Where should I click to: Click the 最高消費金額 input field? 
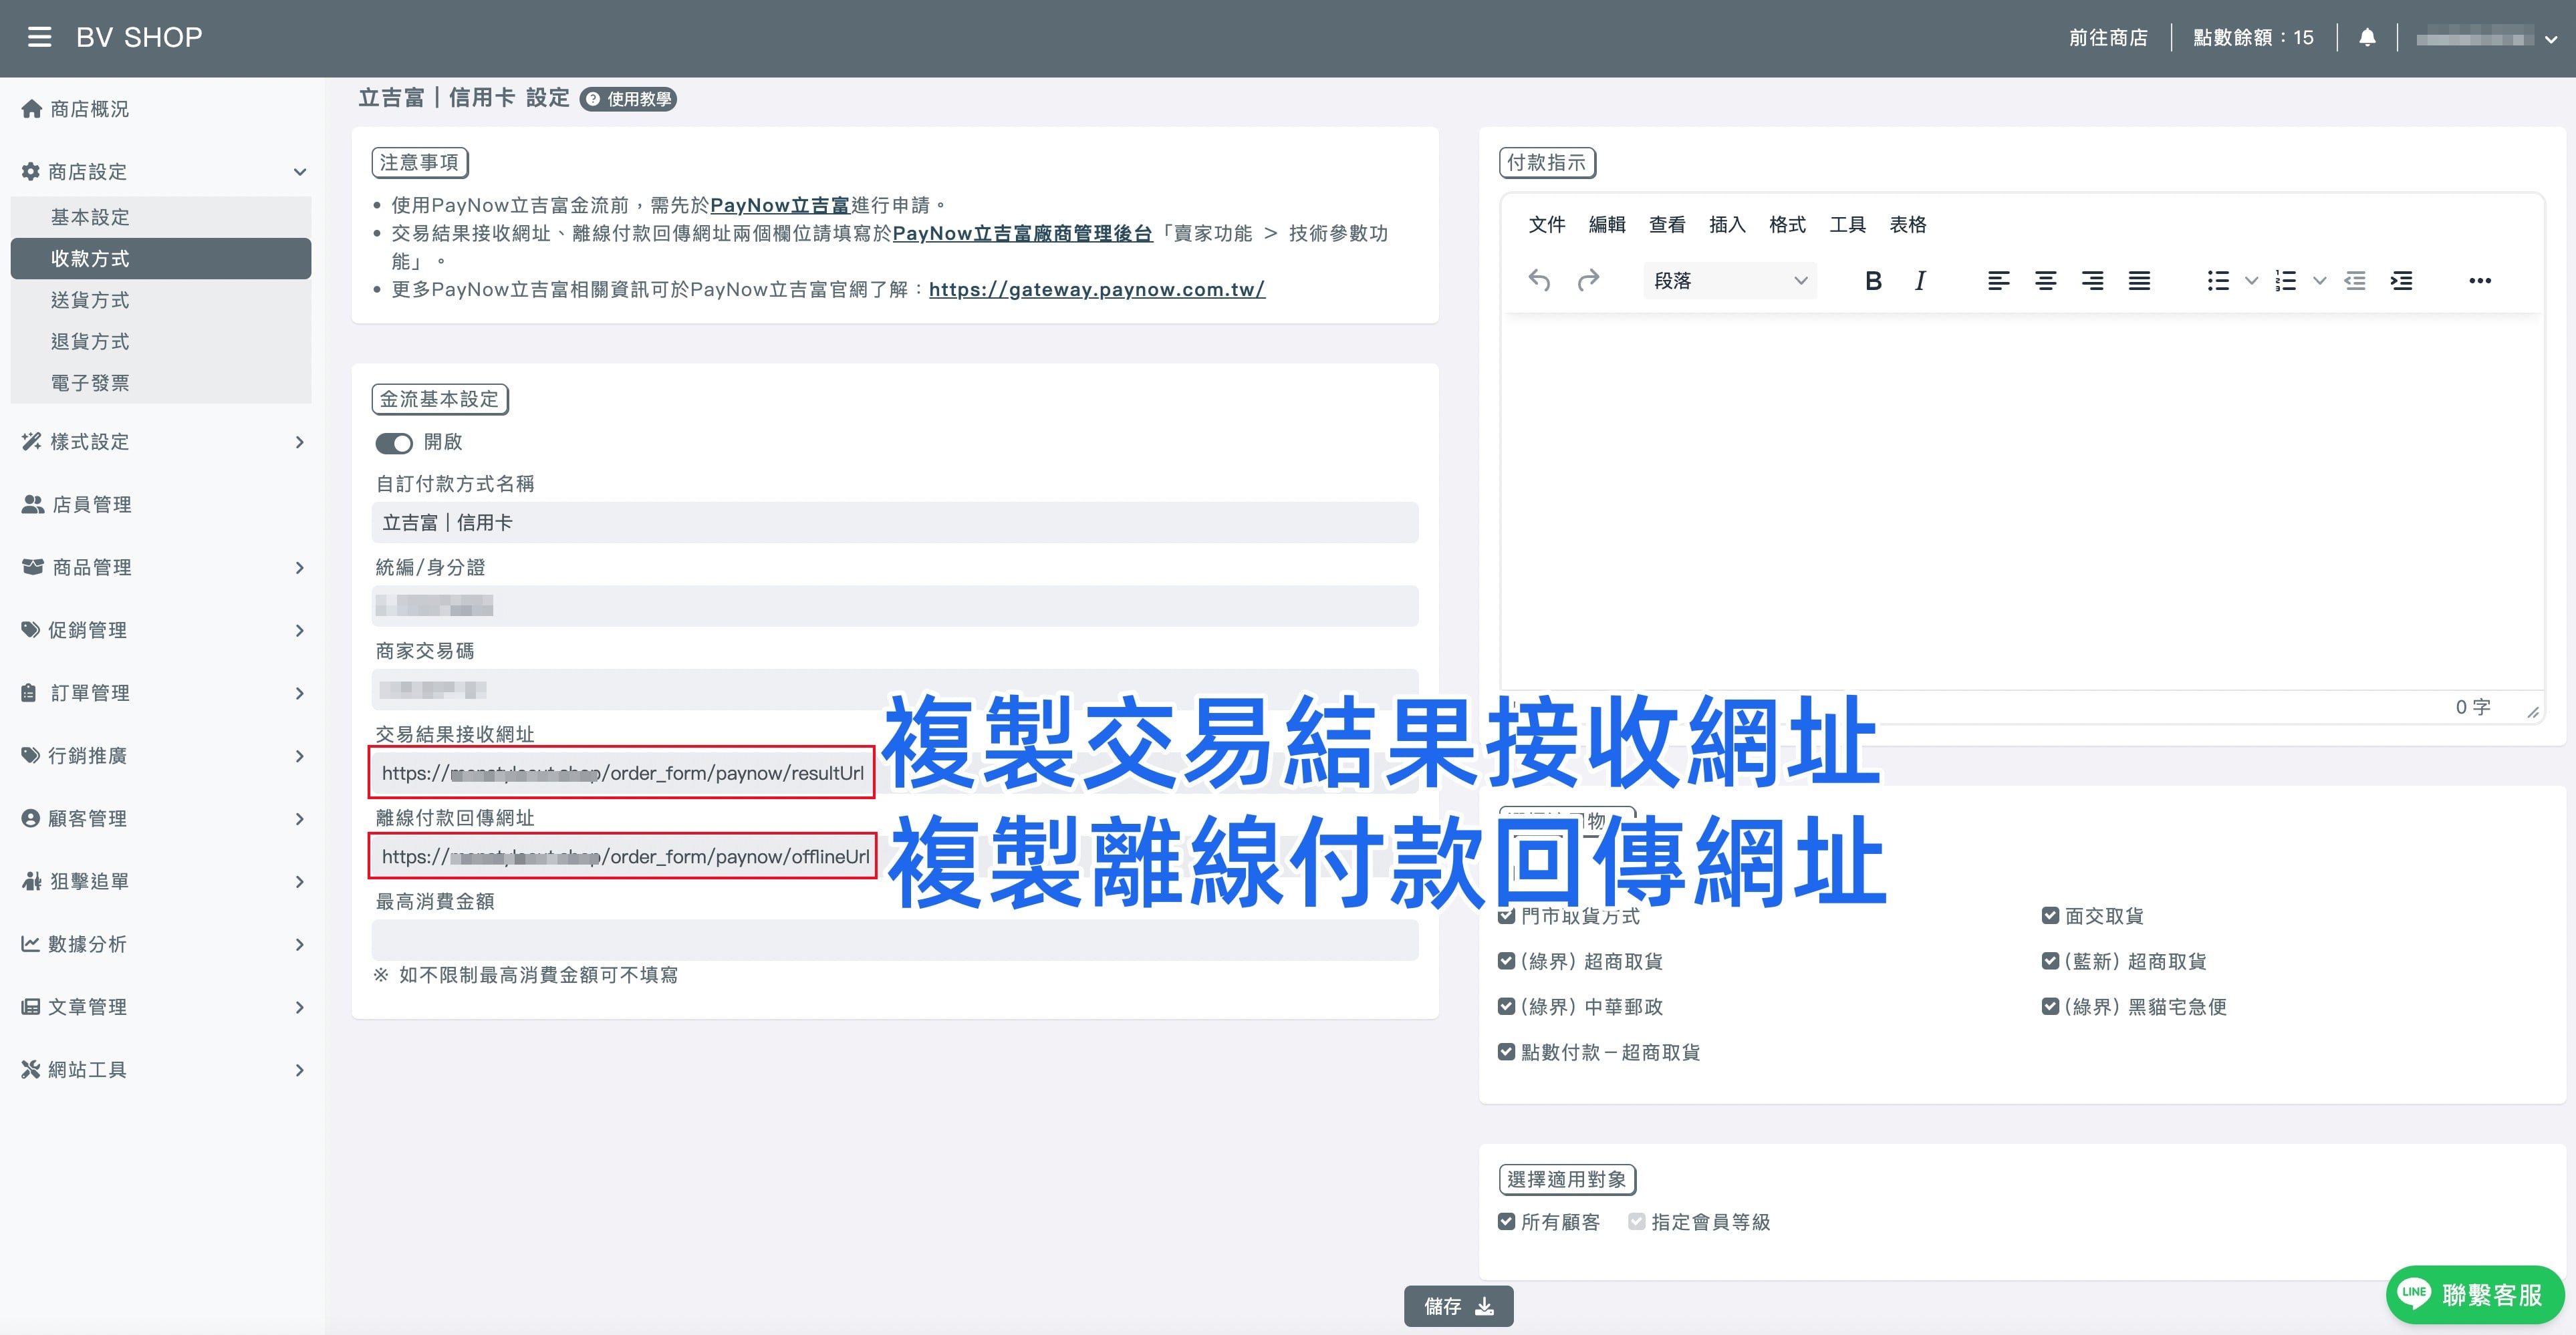pyautogui.click(x=895, y=940)
